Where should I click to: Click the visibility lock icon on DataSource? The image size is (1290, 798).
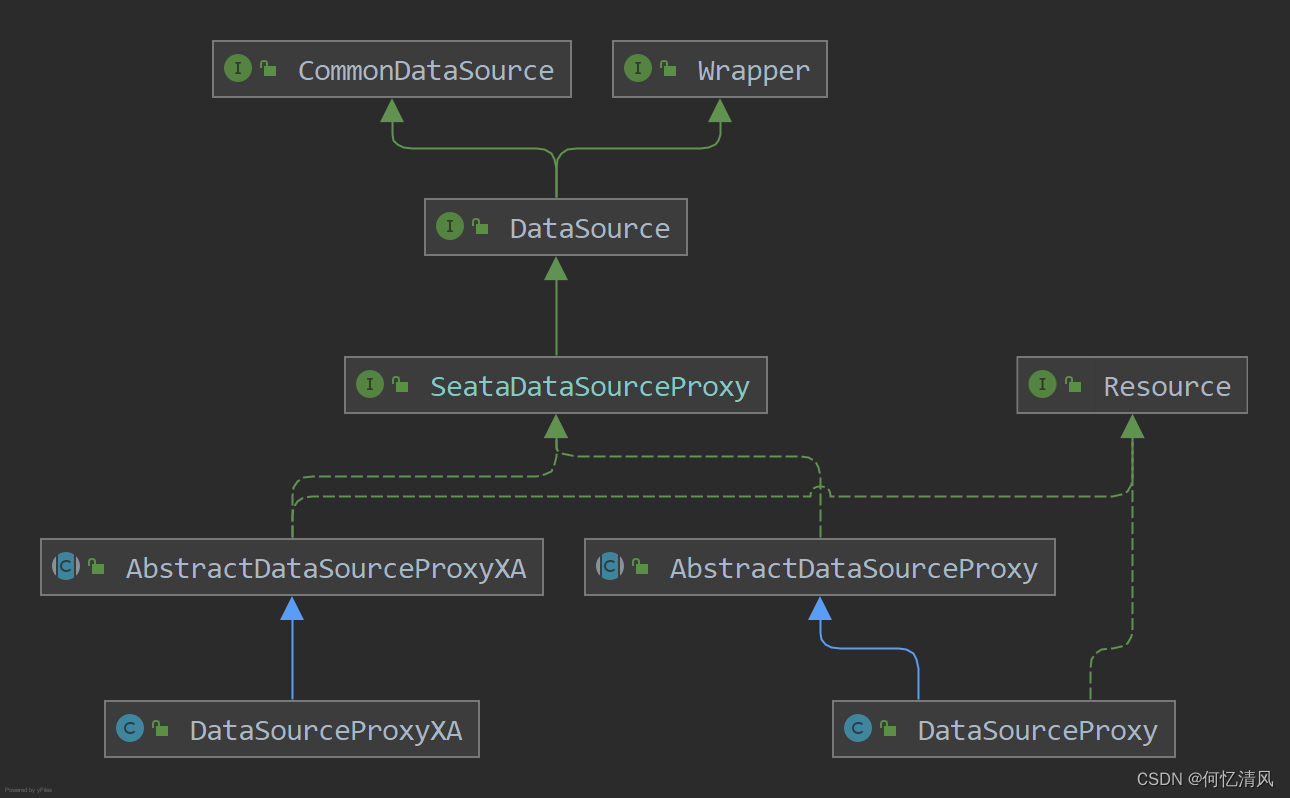(x=480, y=227)
